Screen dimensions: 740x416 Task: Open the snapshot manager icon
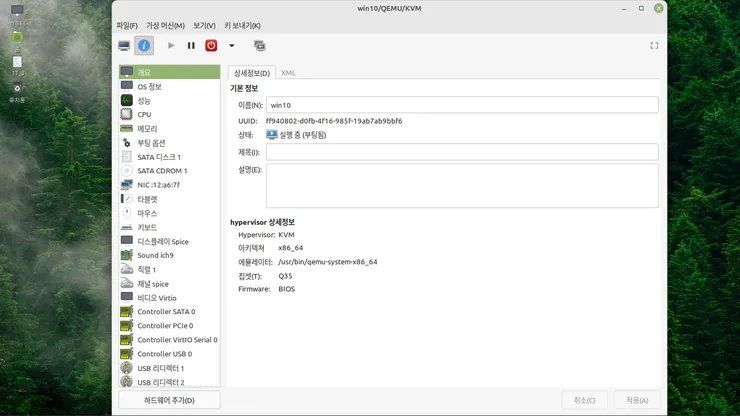click(x=260, y=46)
